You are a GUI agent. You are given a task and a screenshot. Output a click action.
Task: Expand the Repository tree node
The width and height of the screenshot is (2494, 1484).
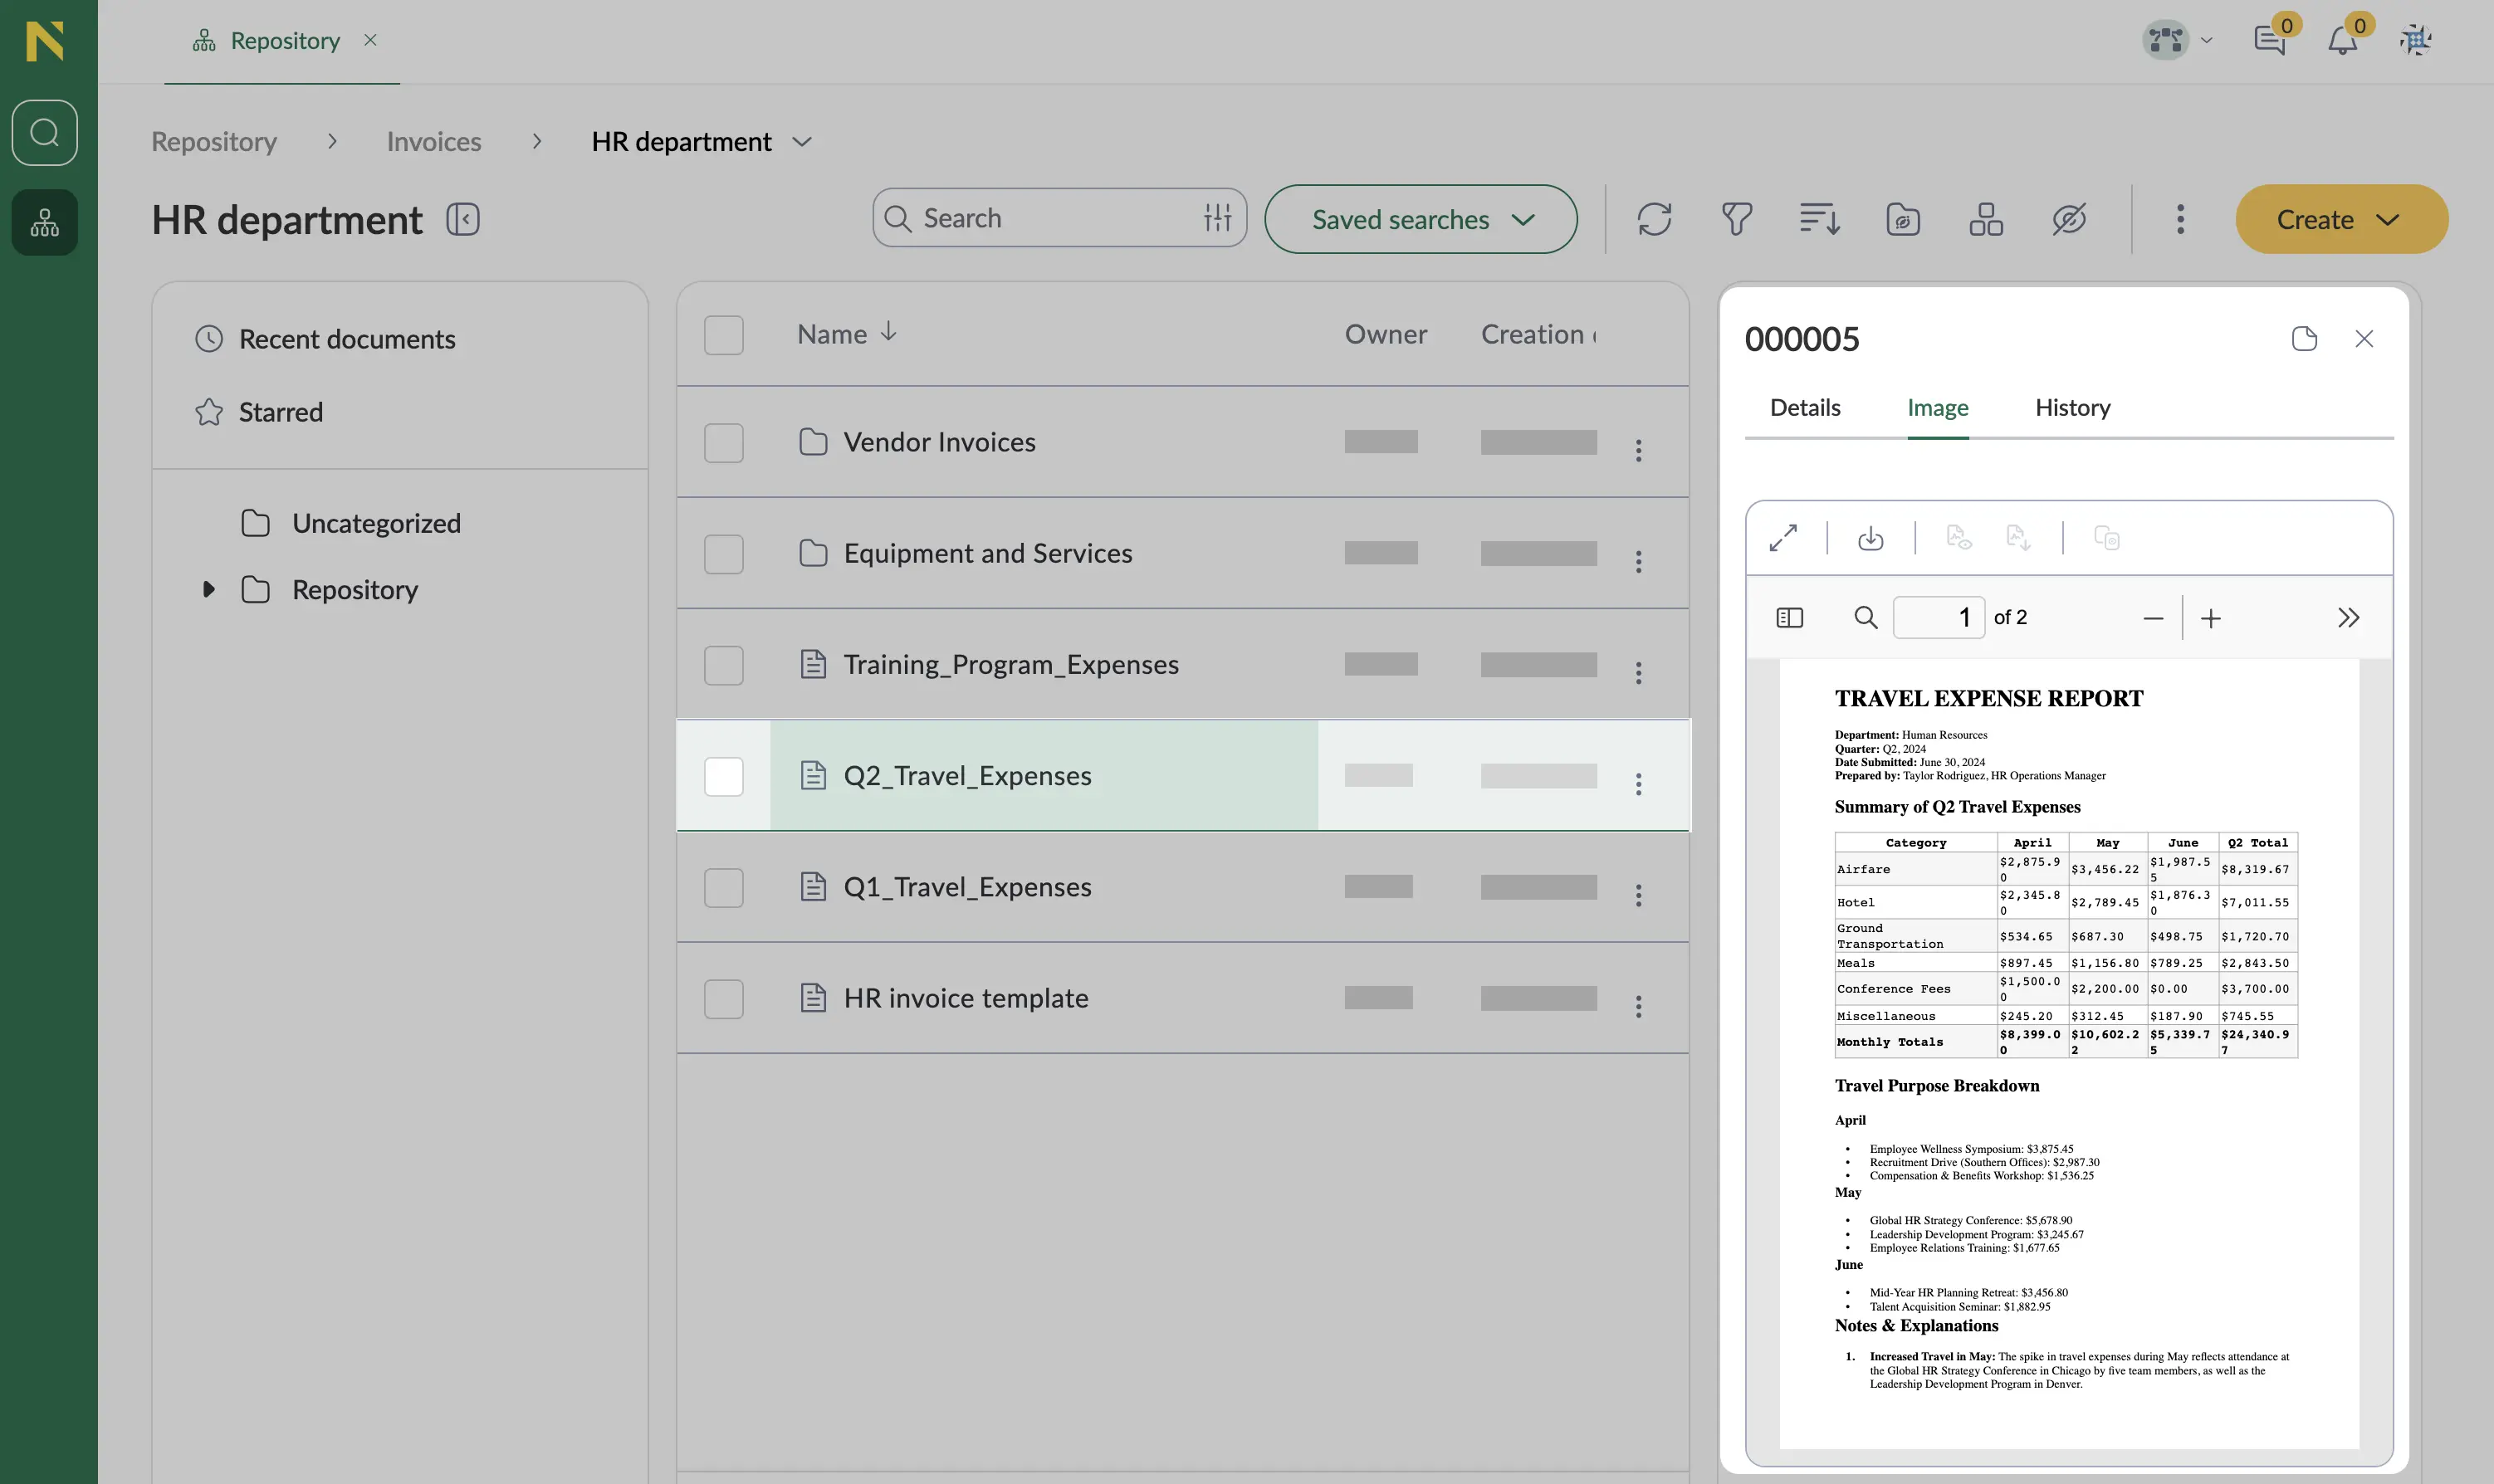click(208, 589)
